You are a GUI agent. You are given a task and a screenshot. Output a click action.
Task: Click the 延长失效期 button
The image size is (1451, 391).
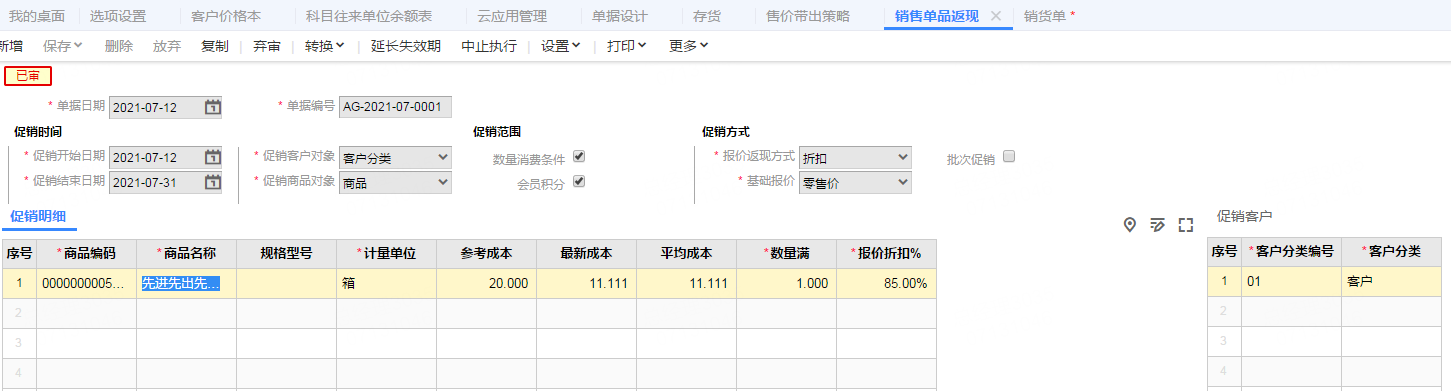coord(405,46)
